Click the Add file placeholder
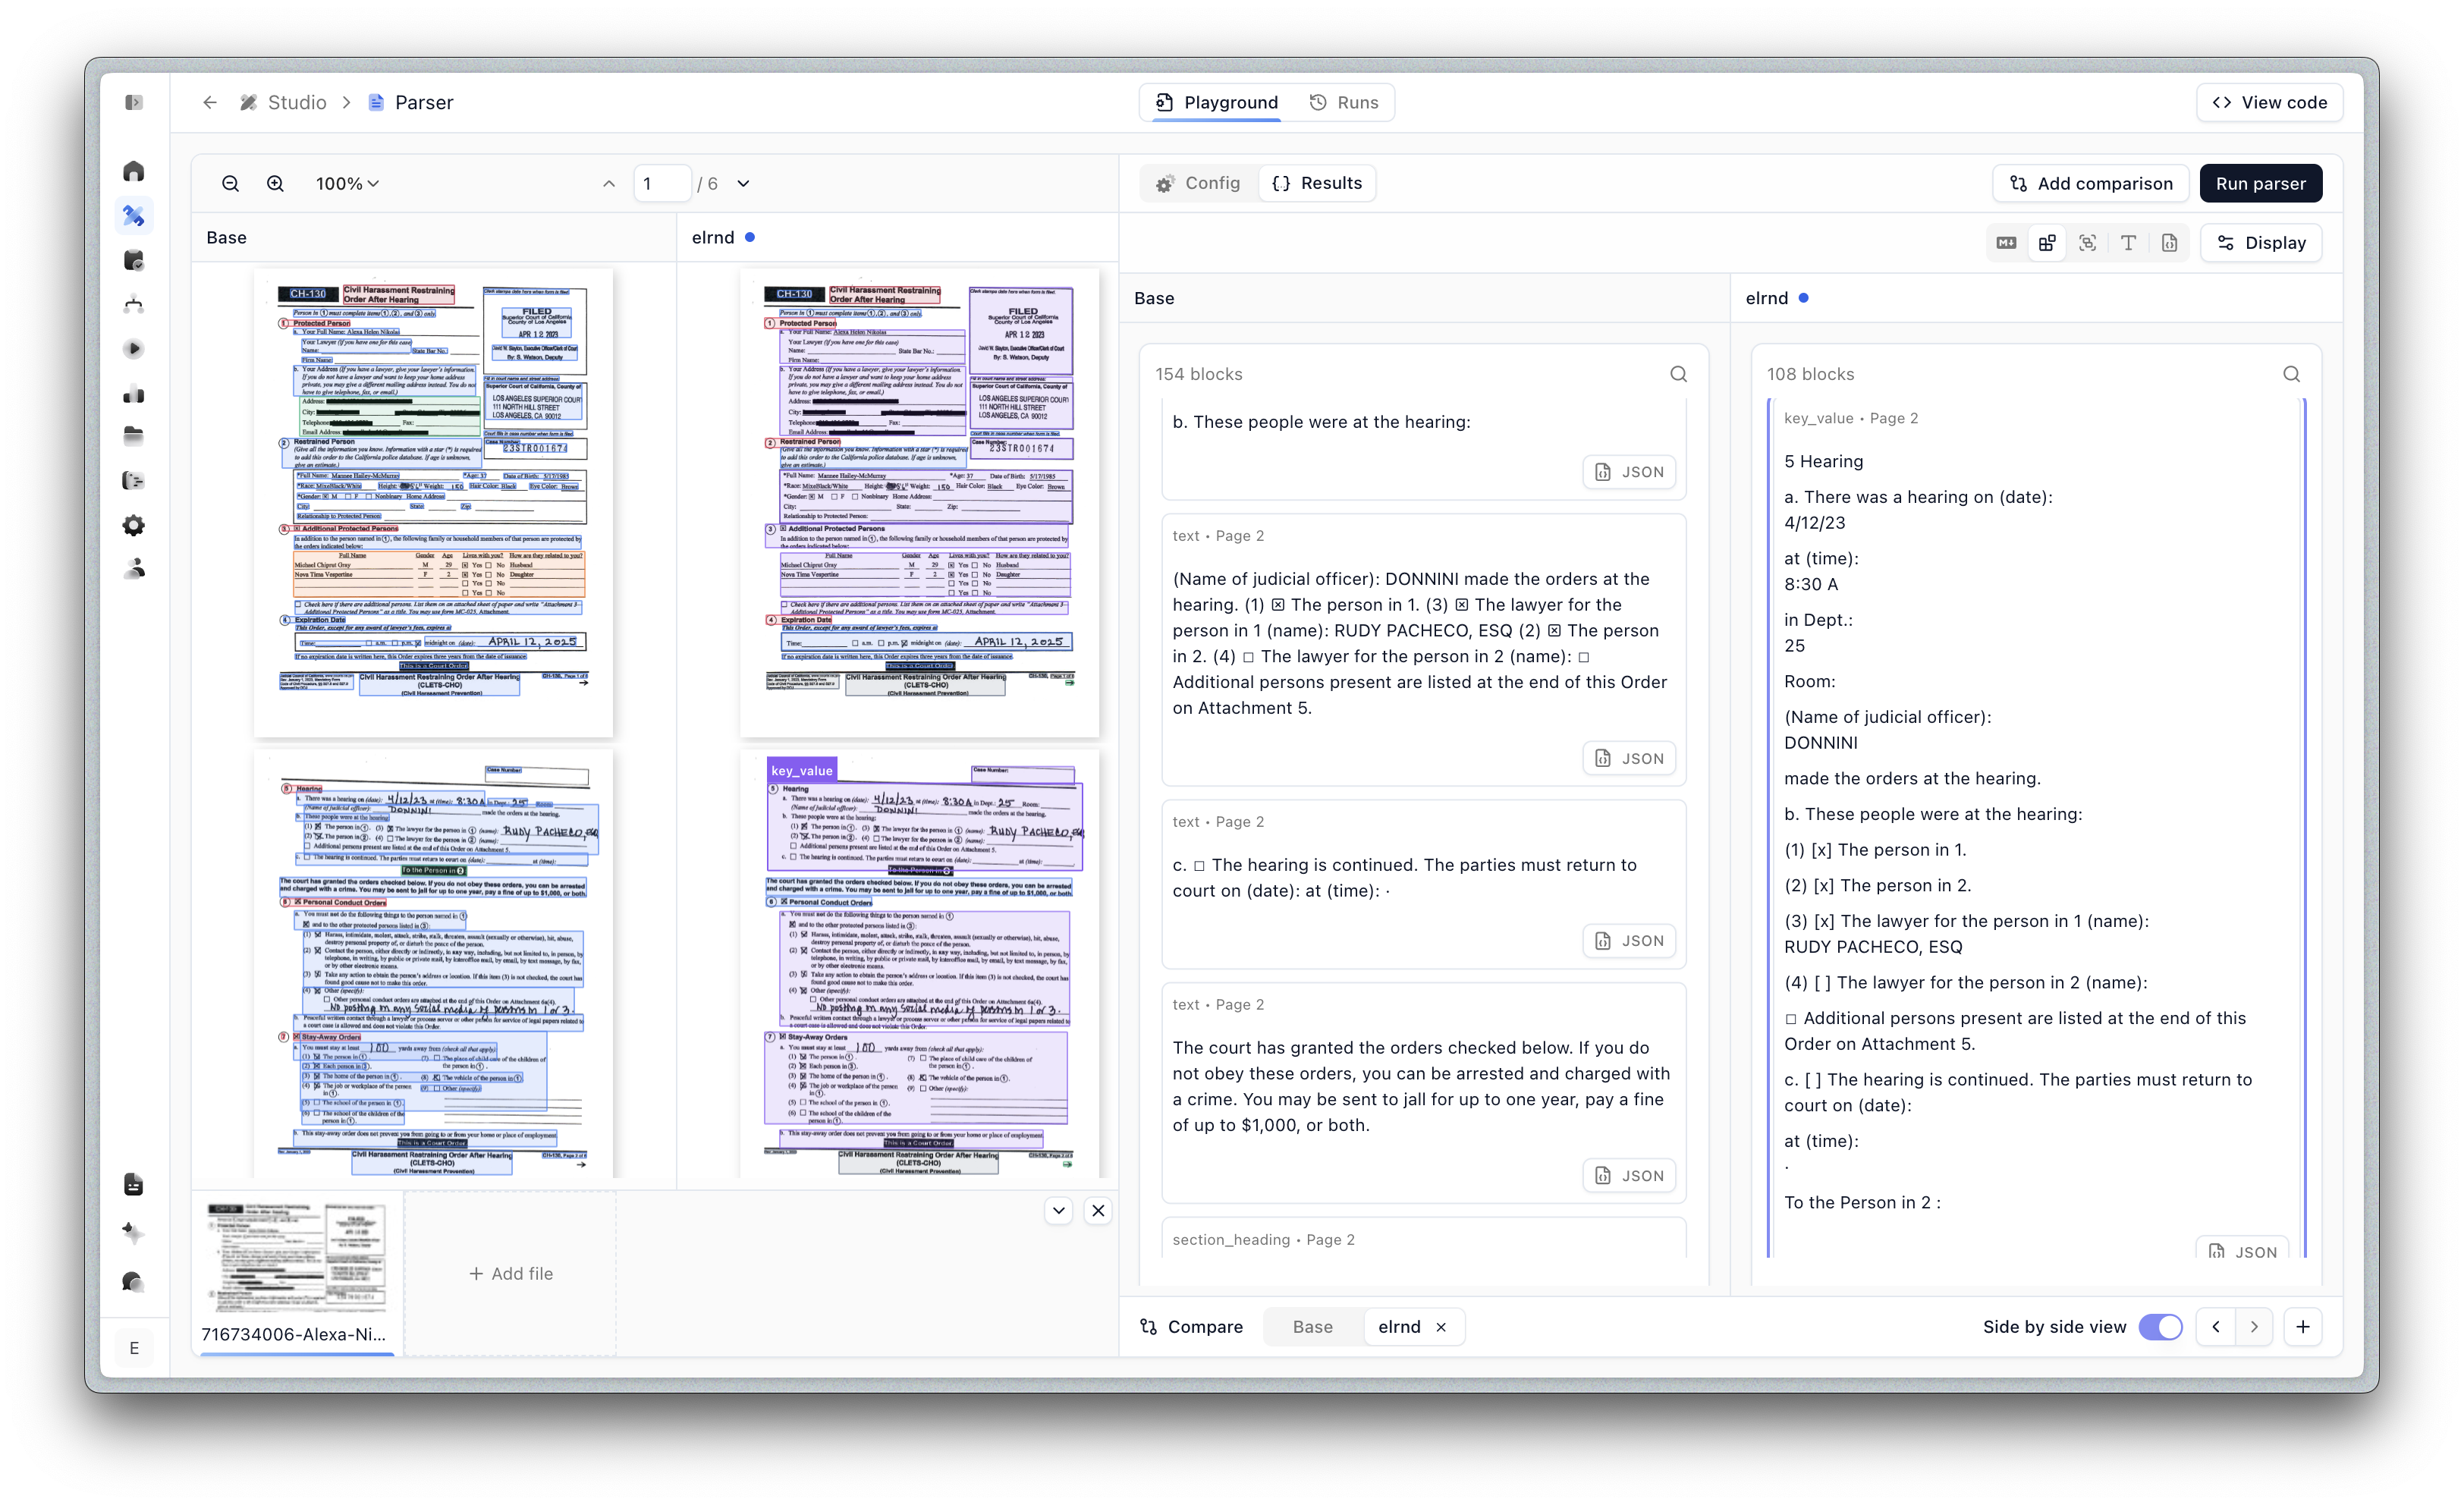 tap(511, 1274)
